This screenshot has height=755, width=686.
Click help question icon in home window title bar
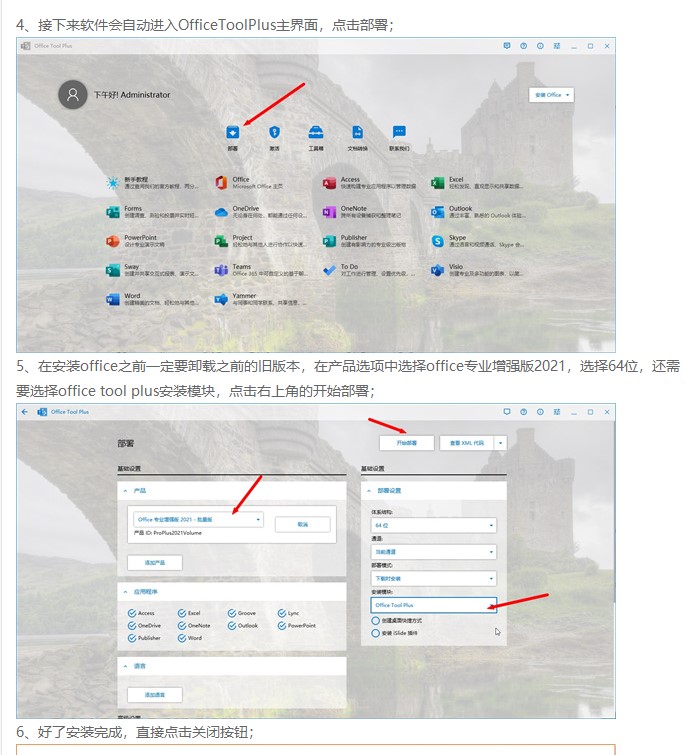click(x=523, y=46)
